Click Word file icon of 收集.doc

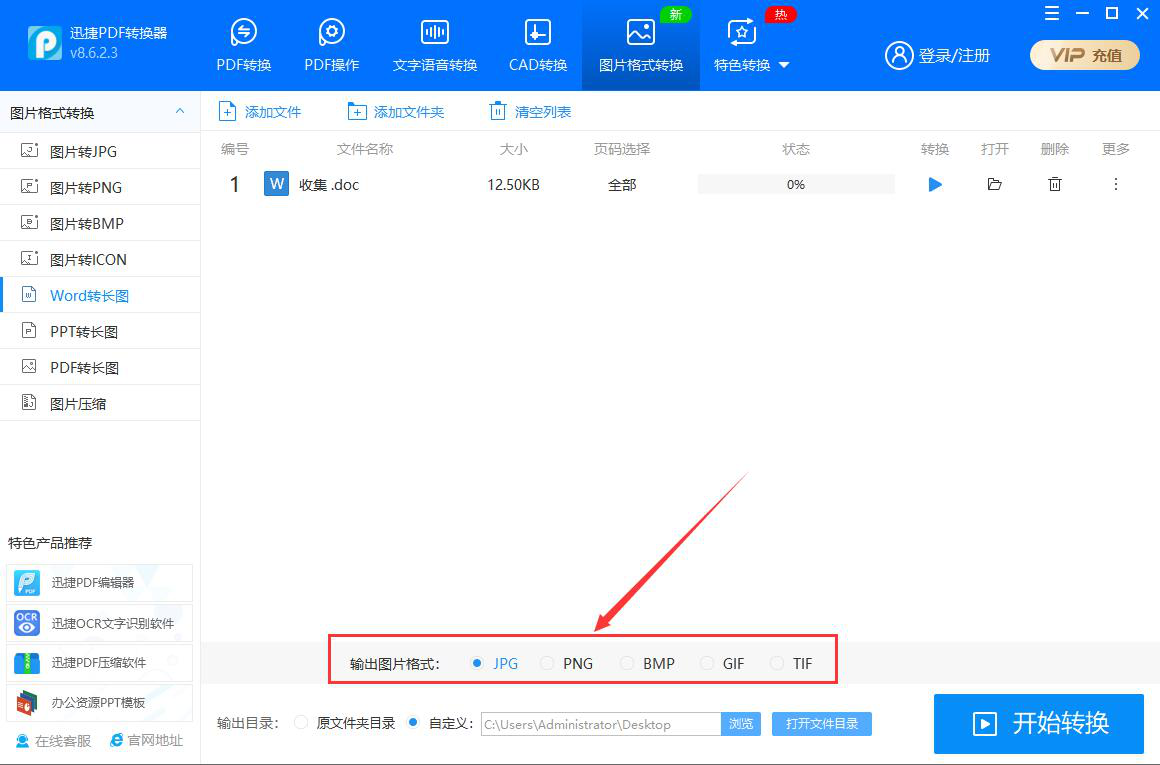(277, 183)
